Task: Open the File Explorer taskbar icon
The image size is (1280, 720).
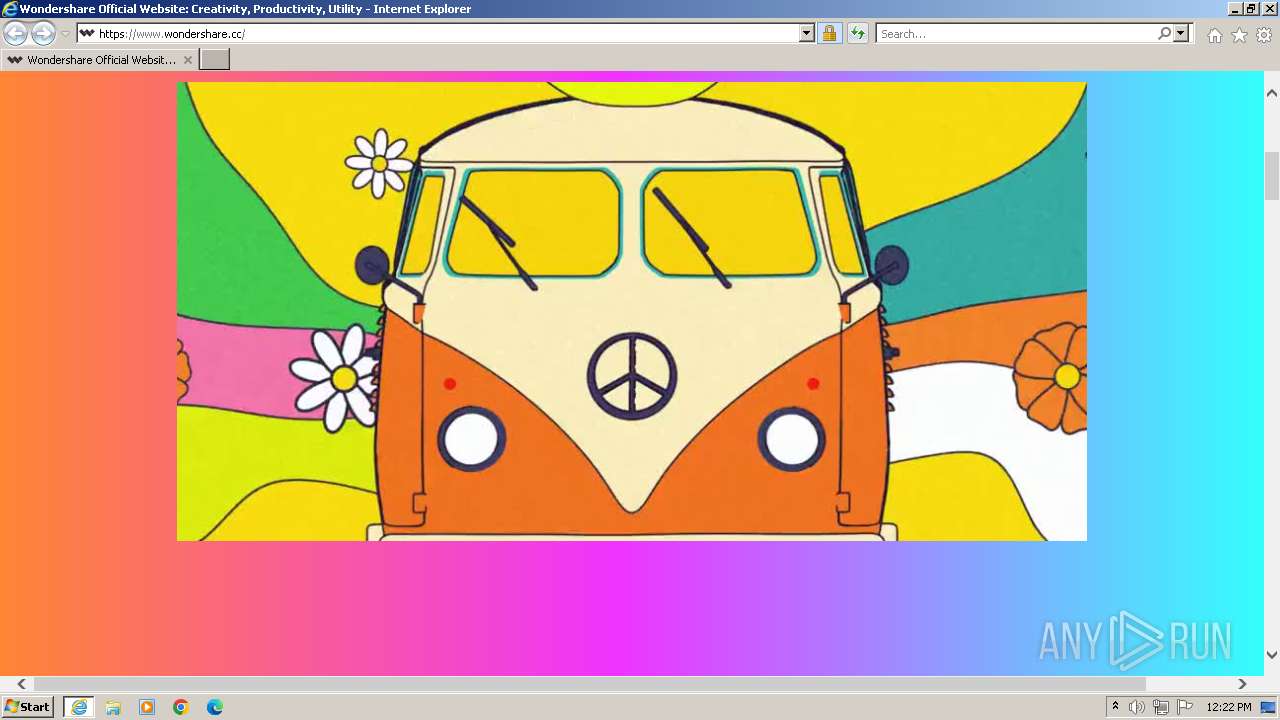Action: tap(113, 707)
